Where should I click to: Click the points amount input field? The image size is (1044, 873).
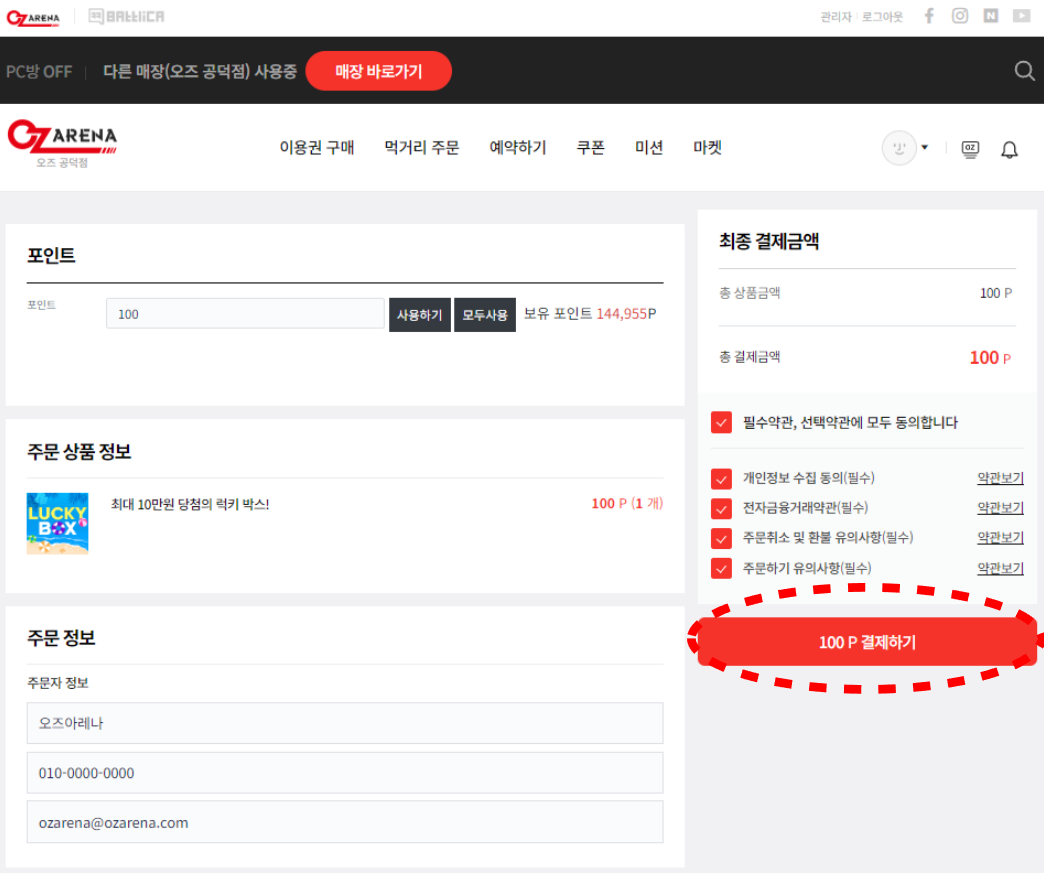pos(245,314)
